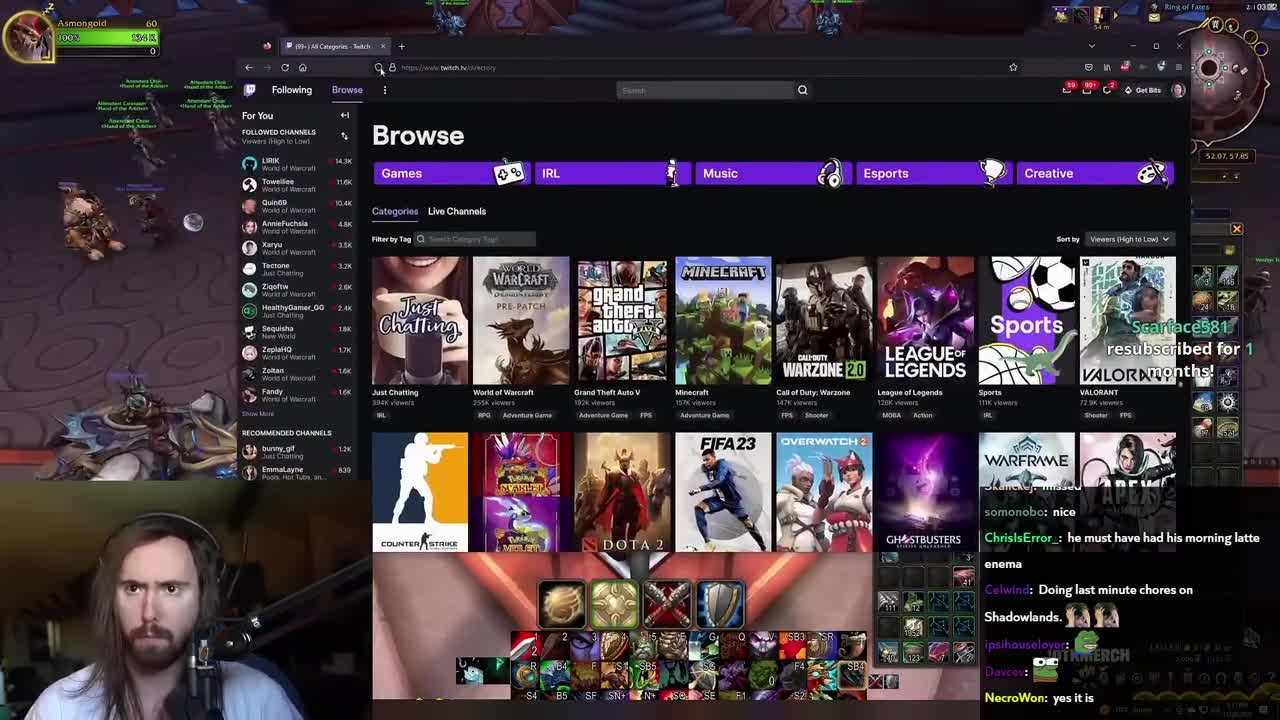Toggle followed channels sort order
The height and width of the screenshot is (720, 1280).
click(x=344, y=136)
